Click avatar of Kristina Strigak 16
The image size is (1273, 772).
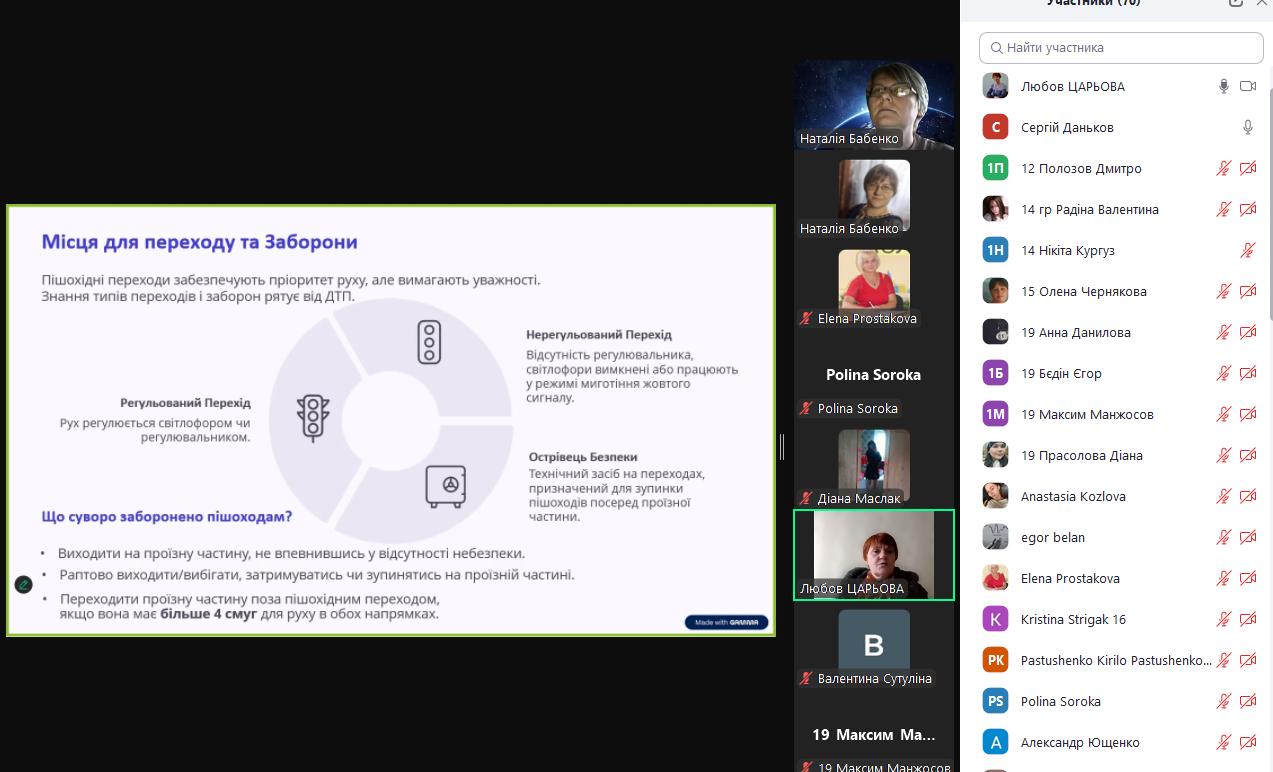(995, 619)
